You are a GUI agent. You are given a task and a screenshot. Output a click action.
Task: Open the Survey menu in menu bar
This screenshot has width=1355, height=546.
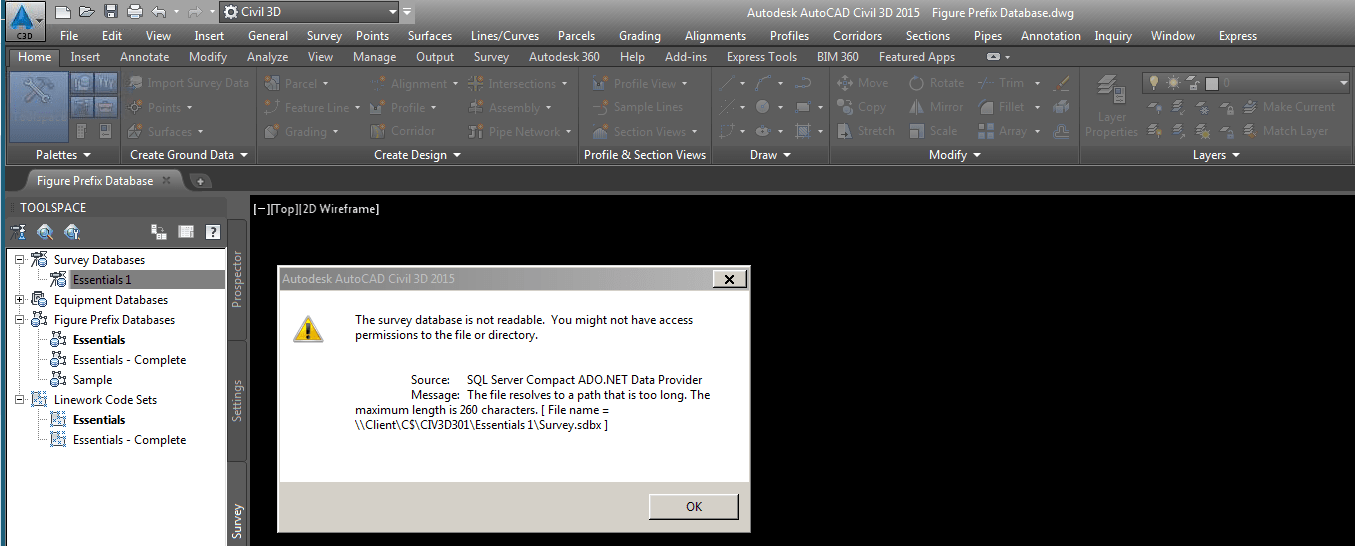click(324, 36)
